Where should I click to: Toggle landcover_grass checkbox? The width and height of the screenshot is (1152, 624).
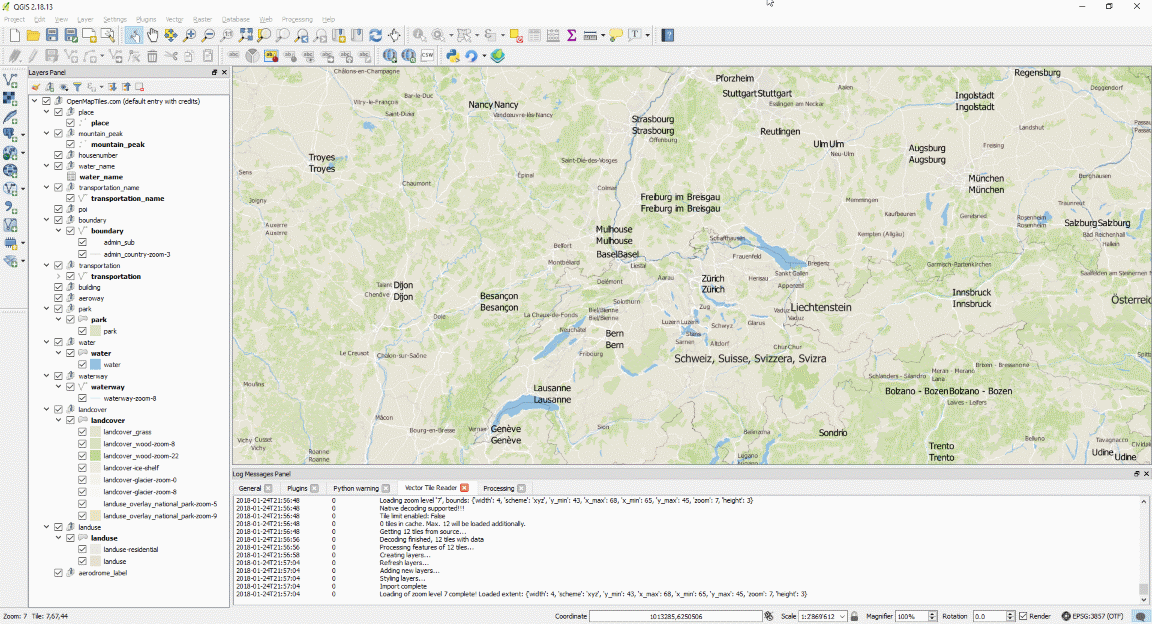(x=82, y=432)
